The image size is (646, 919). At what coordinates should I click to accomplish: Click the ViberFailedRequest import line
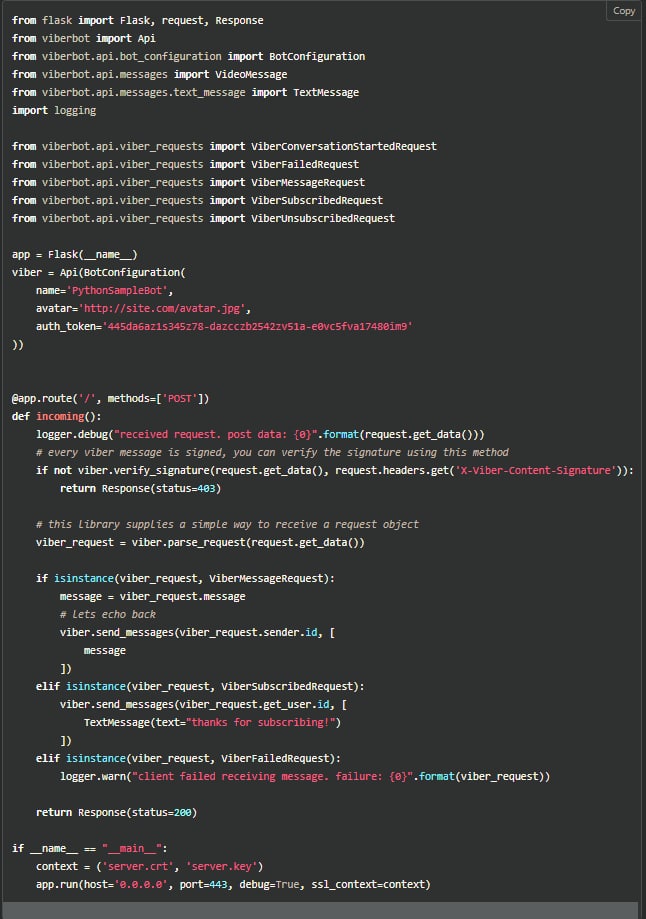(x=185, y=165)
